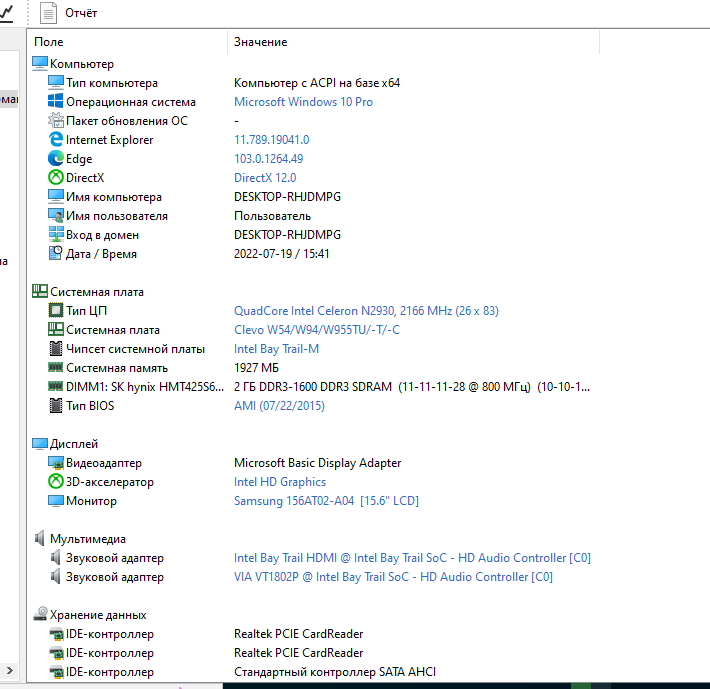The height and width of the screenshot is (689, 710).
Task: Open the DirectX 12.0 link
Action: (265, 178)
